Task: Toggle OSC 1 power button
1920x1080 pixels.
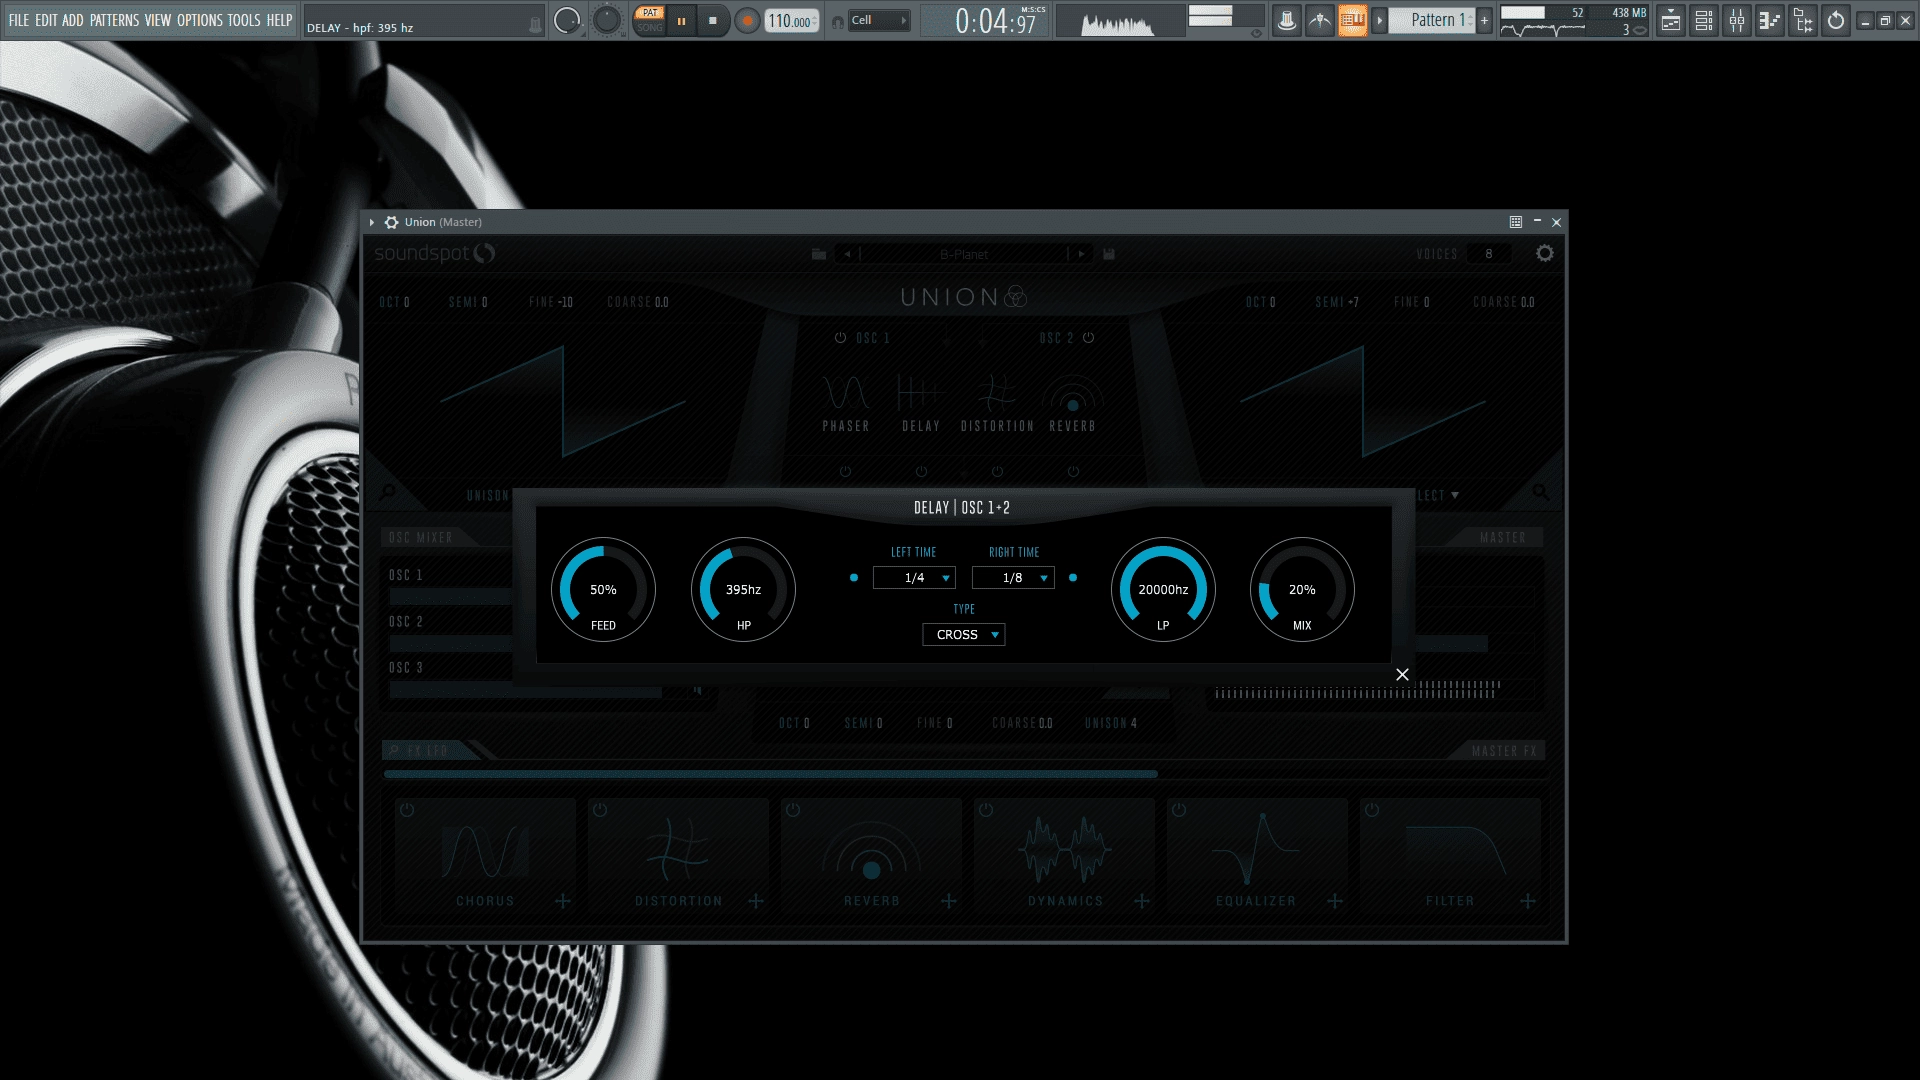Action: coord(840,338)
